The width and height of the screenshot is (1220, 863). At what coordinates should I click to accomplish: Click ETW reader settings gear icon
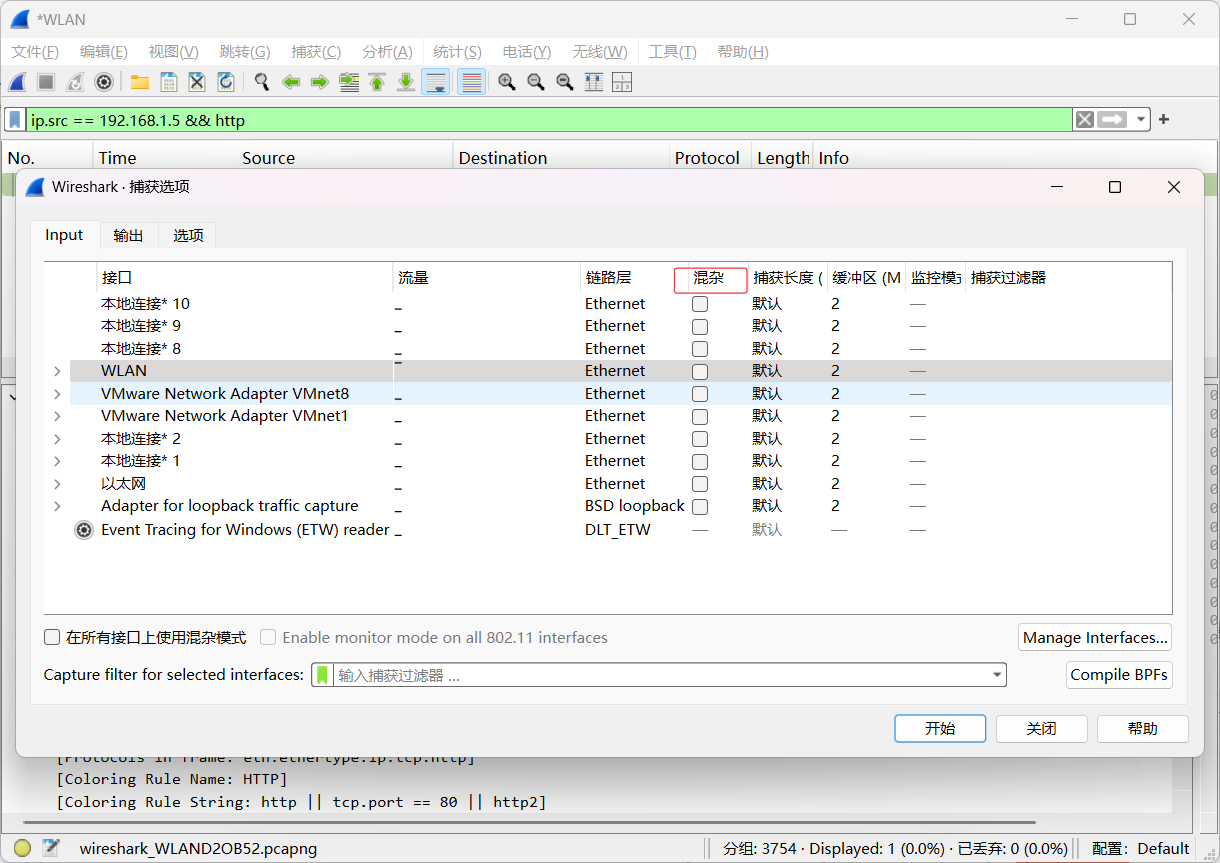[84, 530]
